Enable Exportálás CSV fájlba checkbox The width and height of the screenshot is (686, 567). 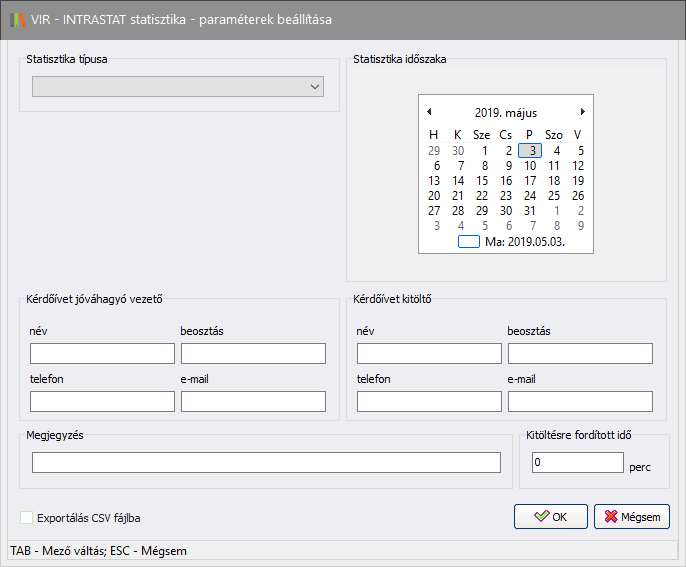point(27,518)
